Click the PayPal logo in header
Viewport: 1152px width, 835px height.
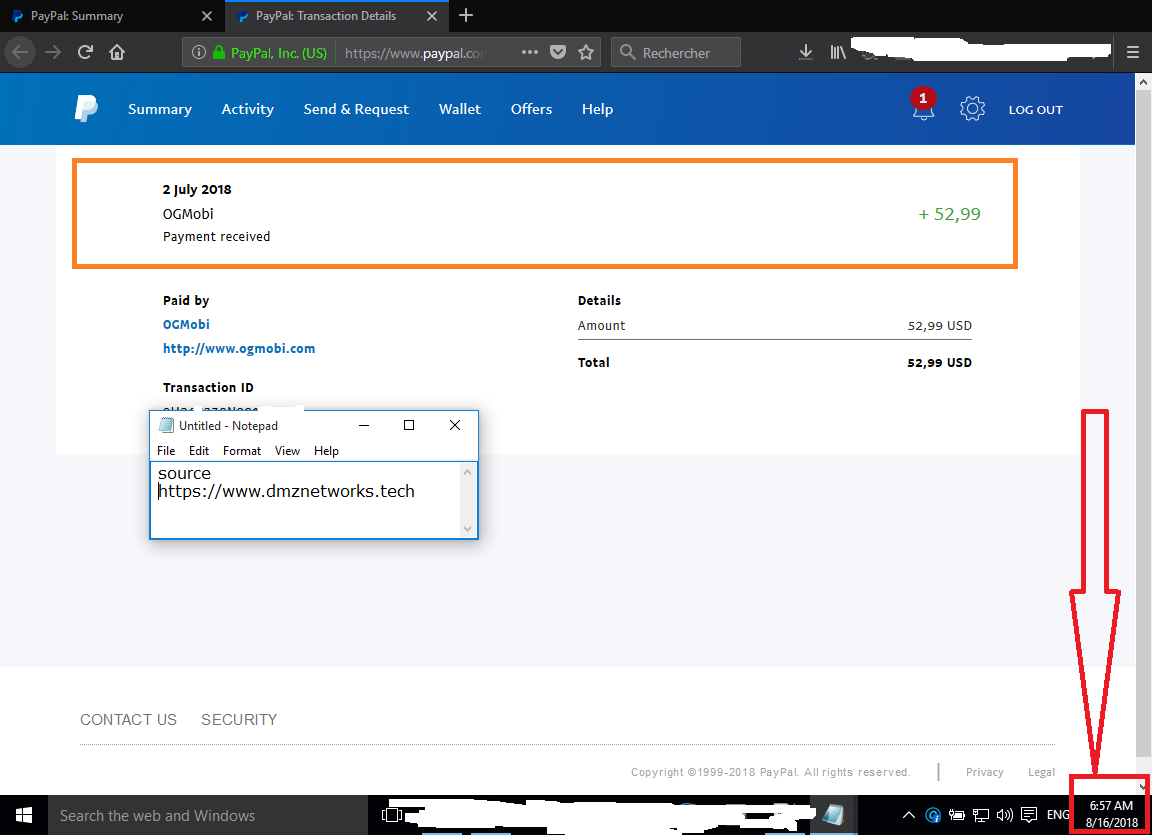86,109
